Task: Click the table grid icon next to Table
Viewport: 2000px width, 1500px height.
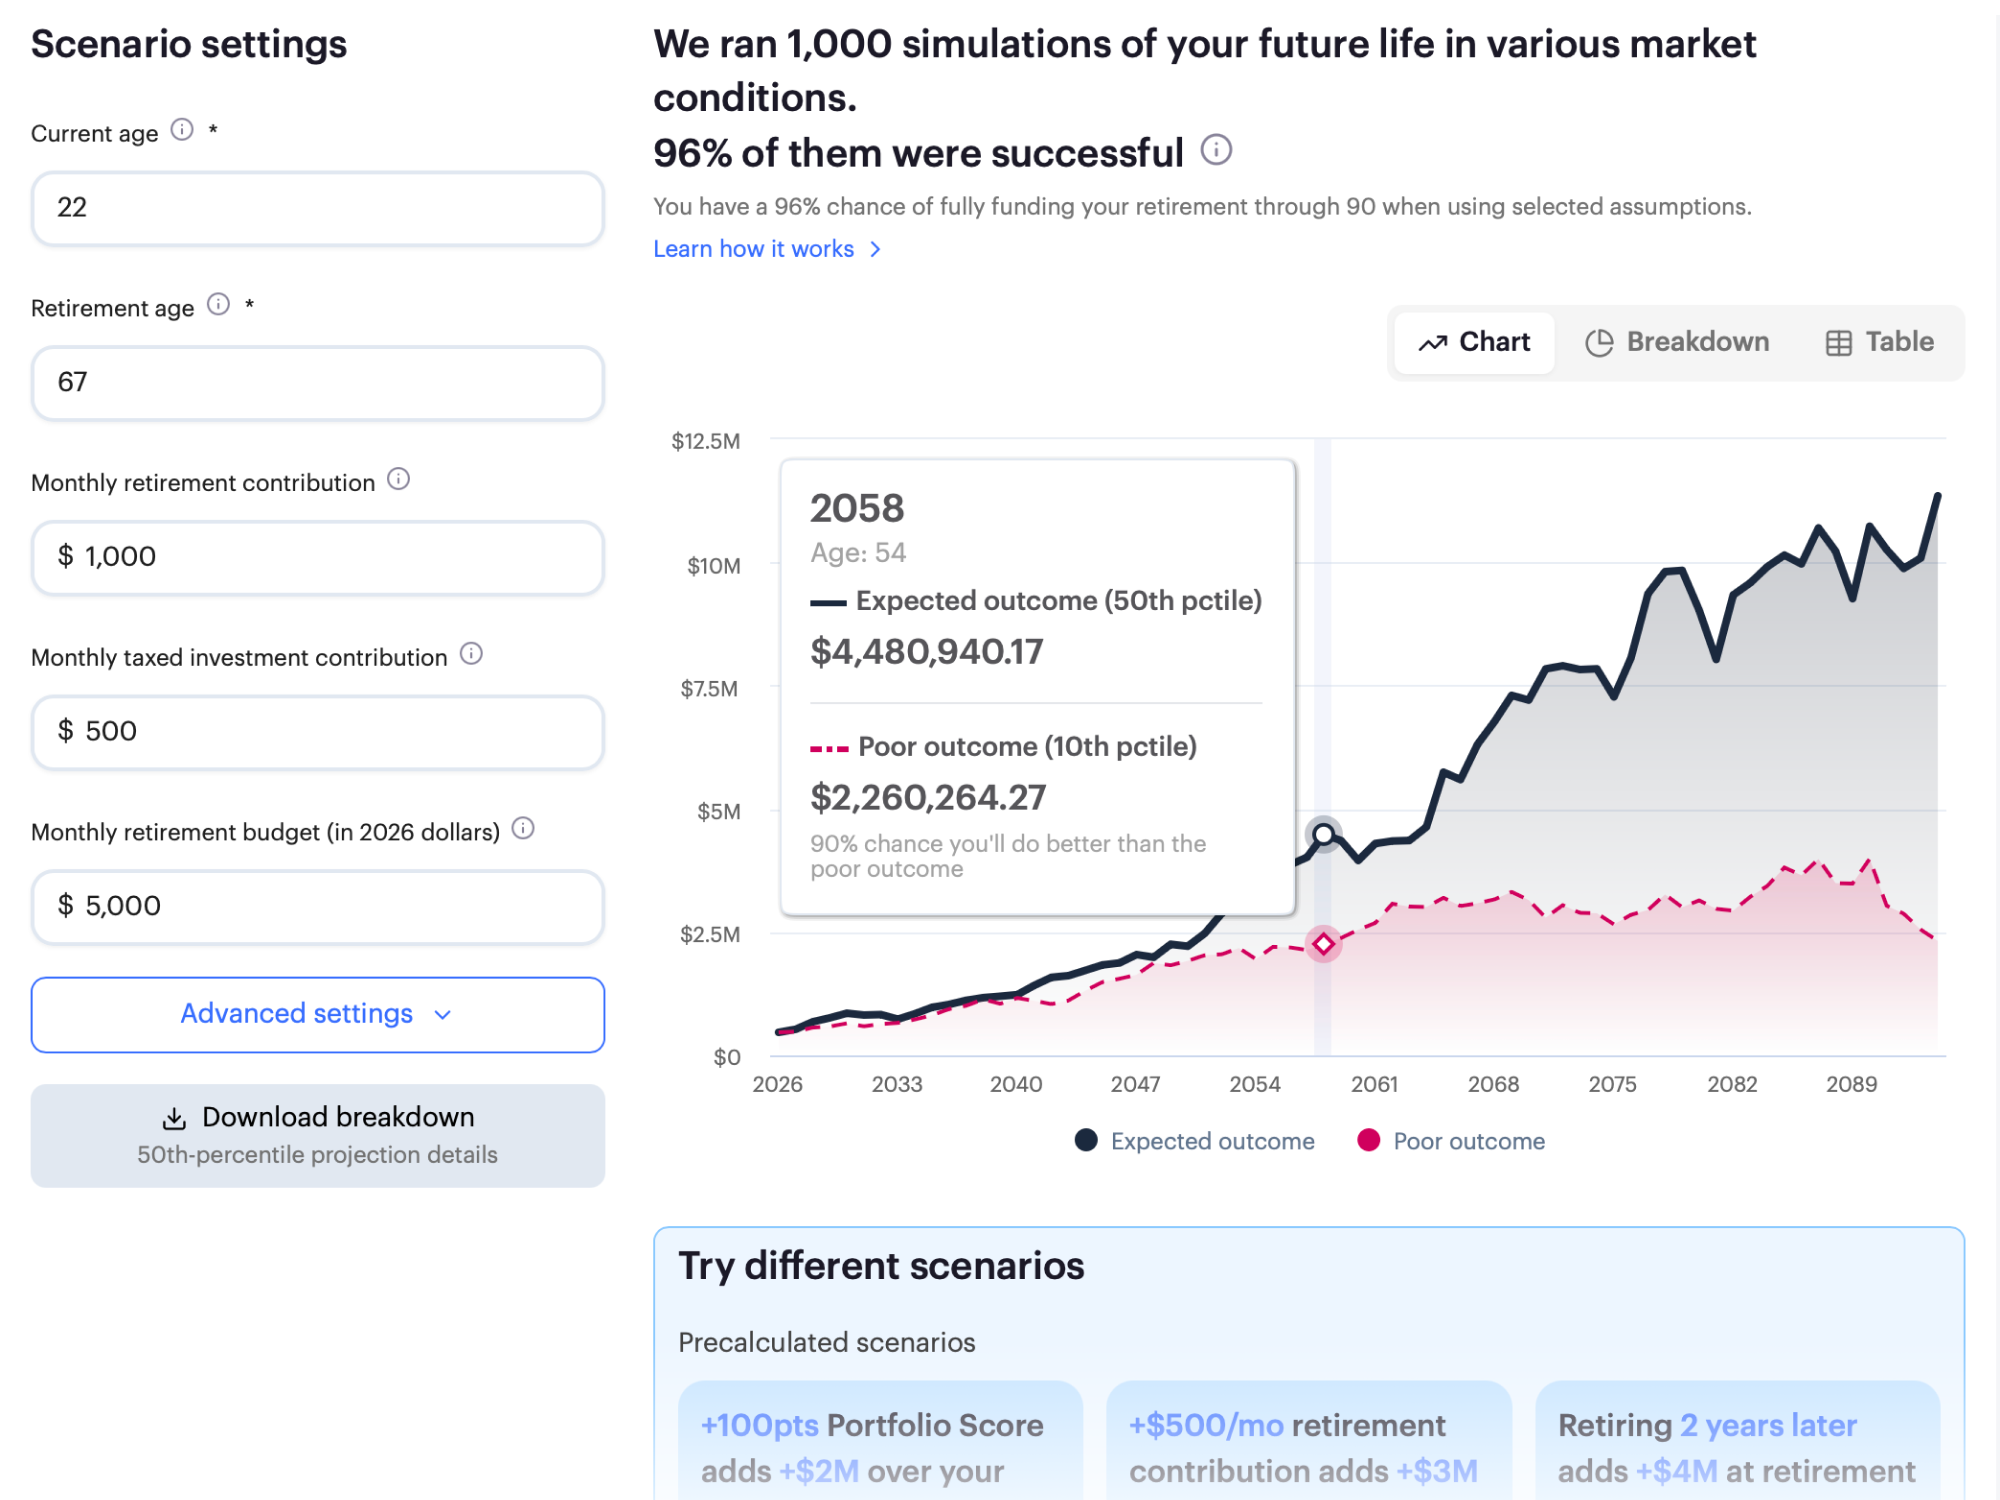Action: (x=1836, y=342)
